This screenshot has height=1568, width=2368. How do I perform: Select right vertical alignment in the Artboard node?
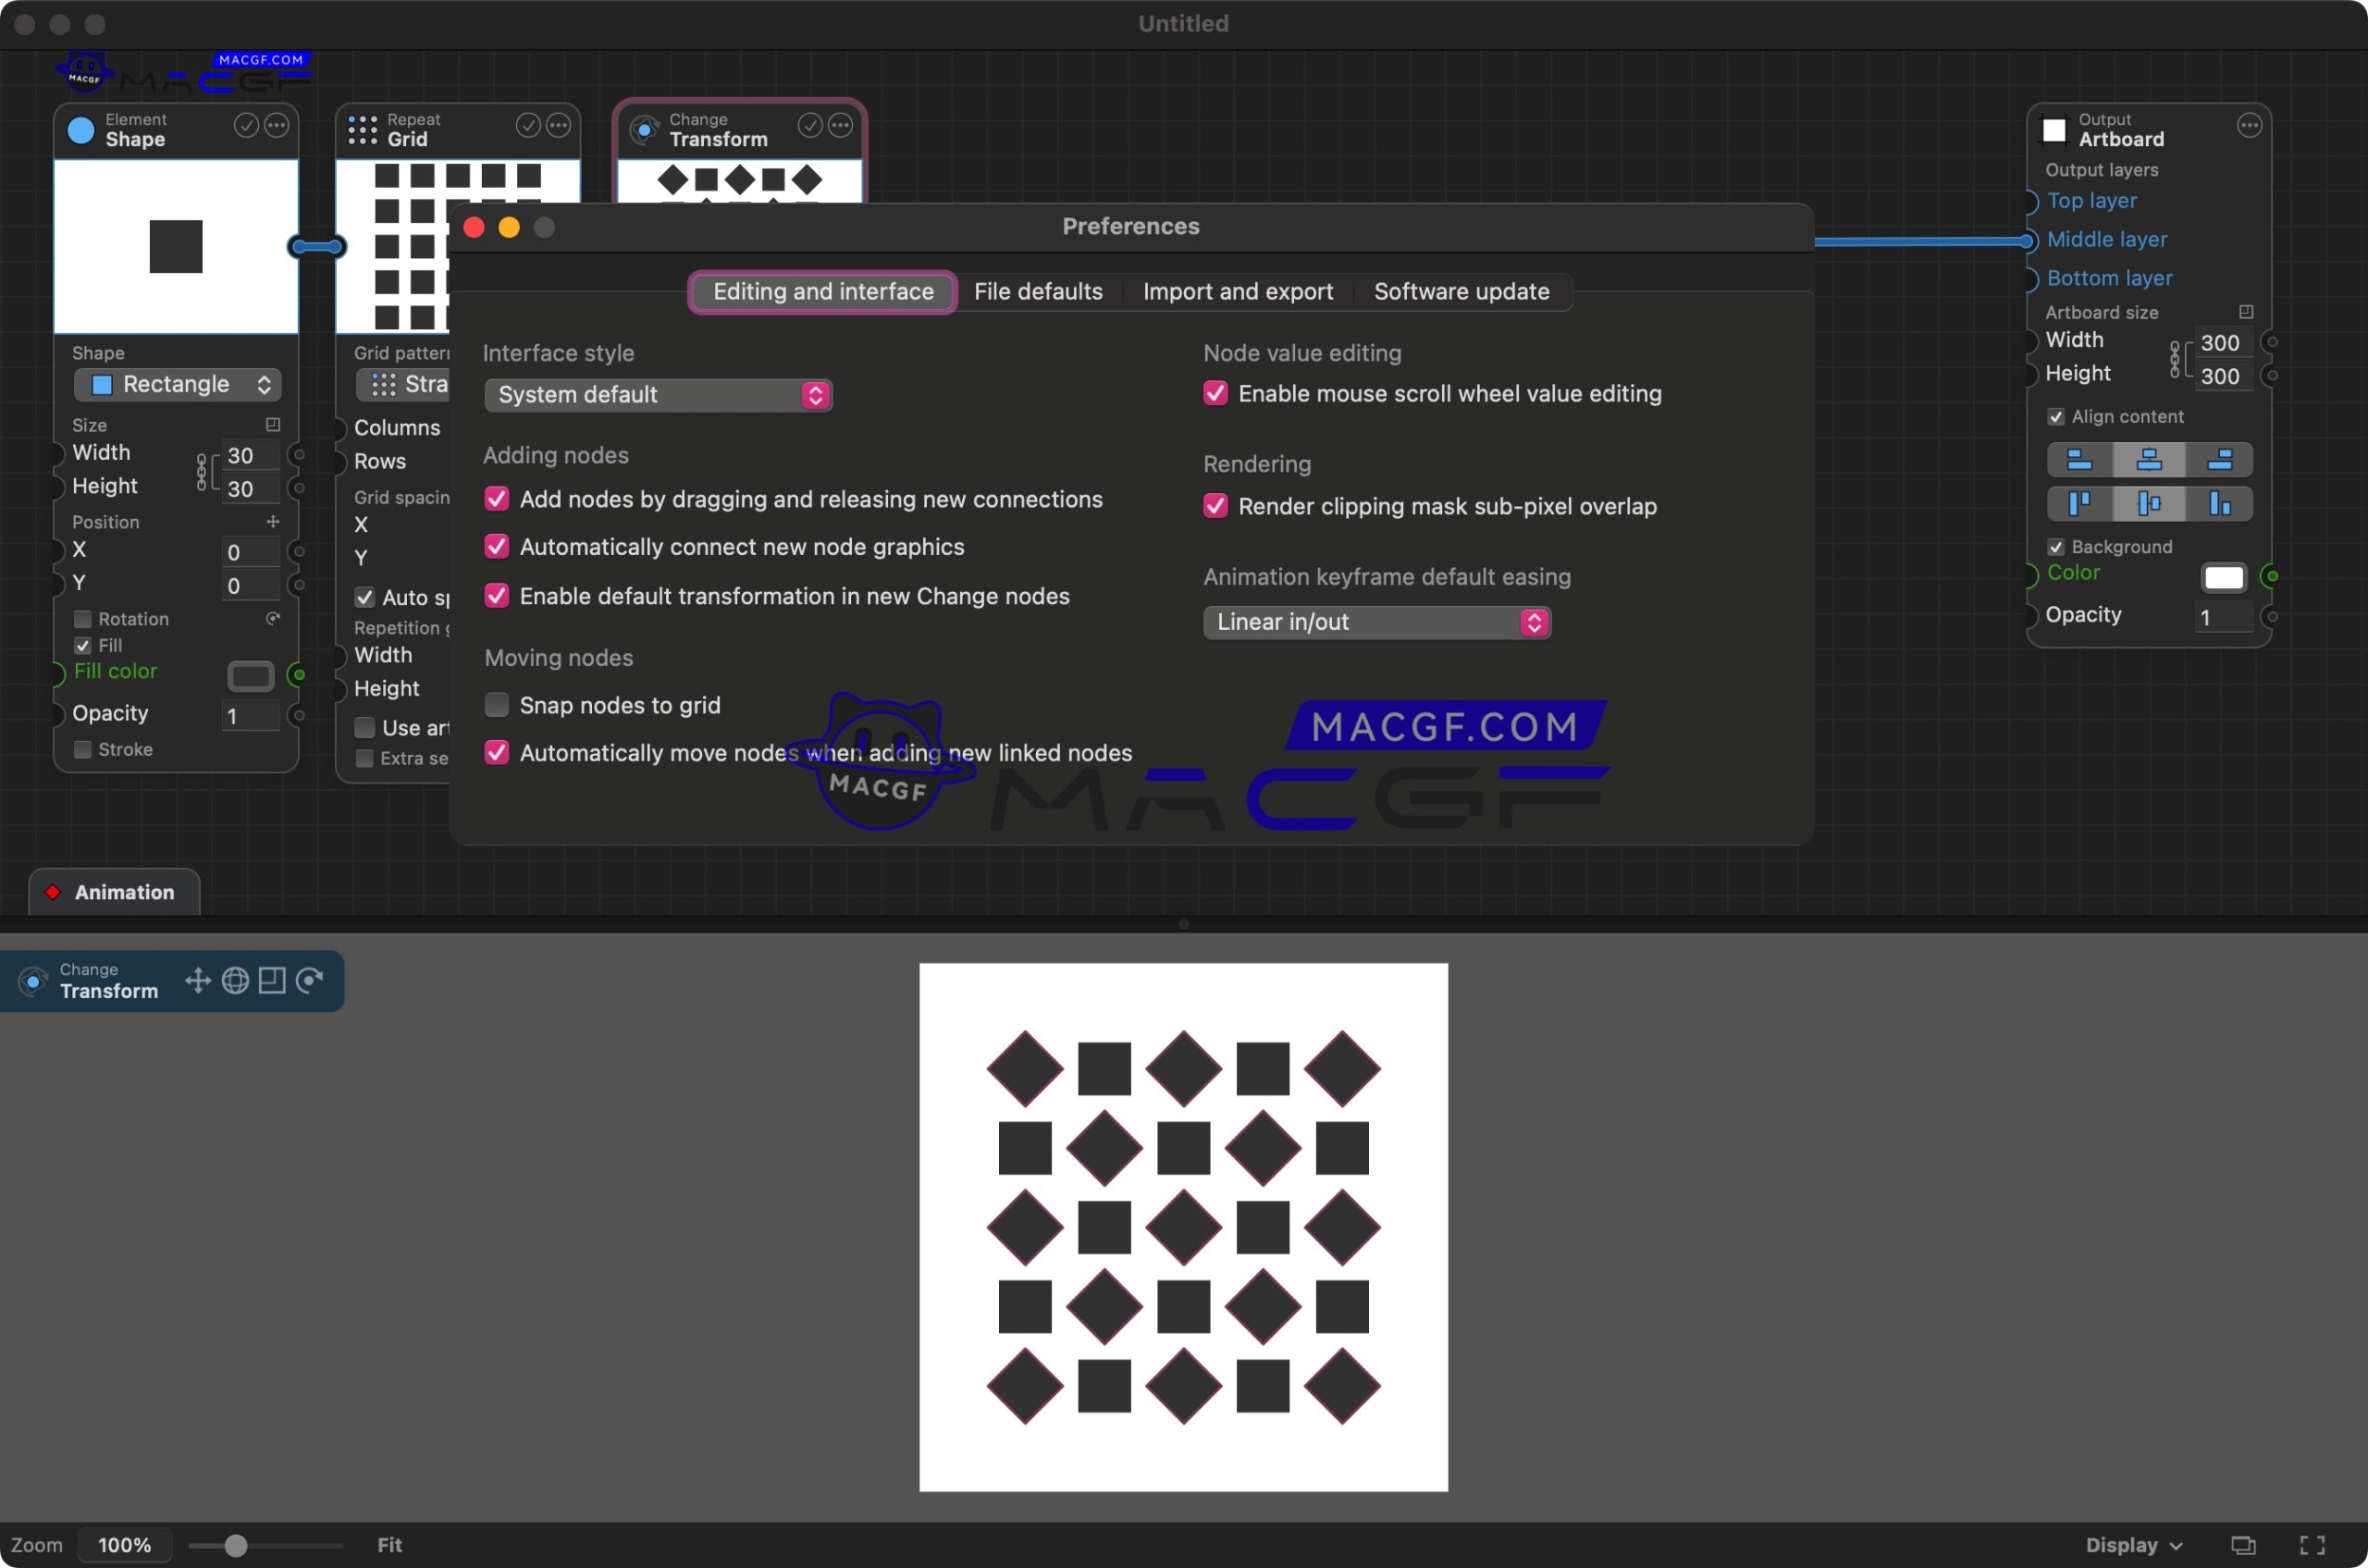coord(2220,503)
